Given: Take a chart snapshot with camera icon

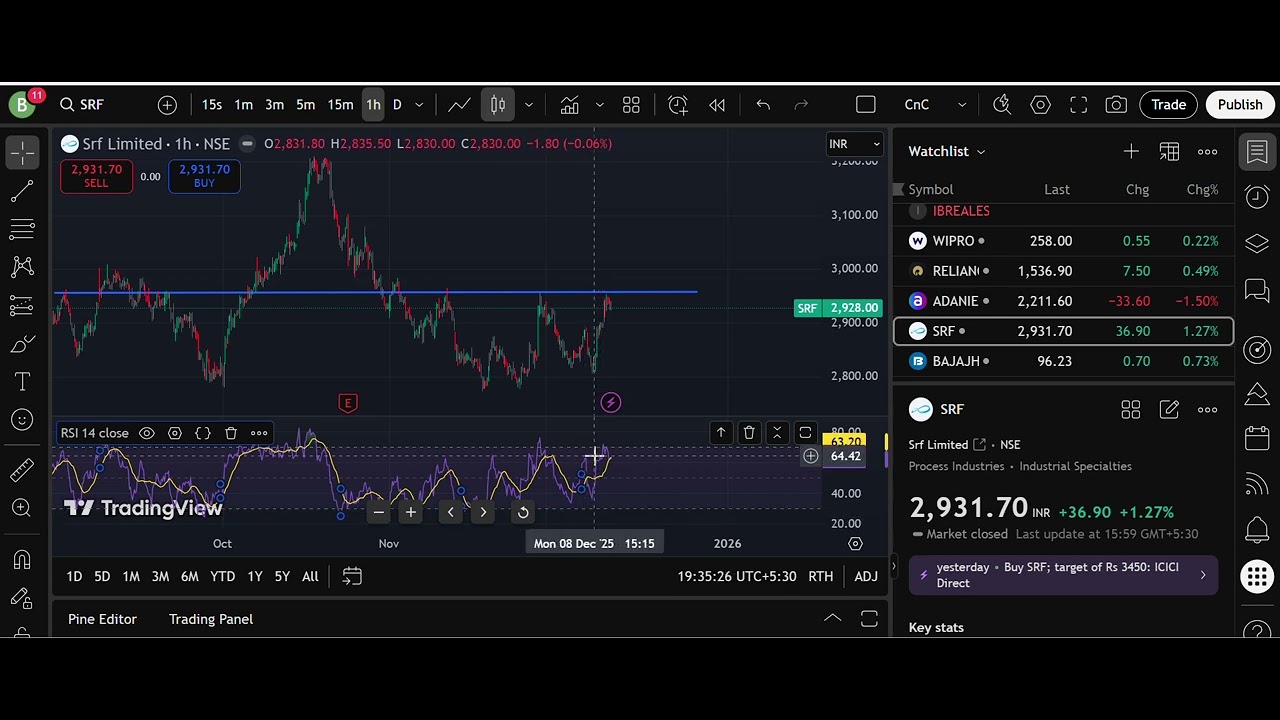Looking at the screenshot, I should pos(1116,104).
